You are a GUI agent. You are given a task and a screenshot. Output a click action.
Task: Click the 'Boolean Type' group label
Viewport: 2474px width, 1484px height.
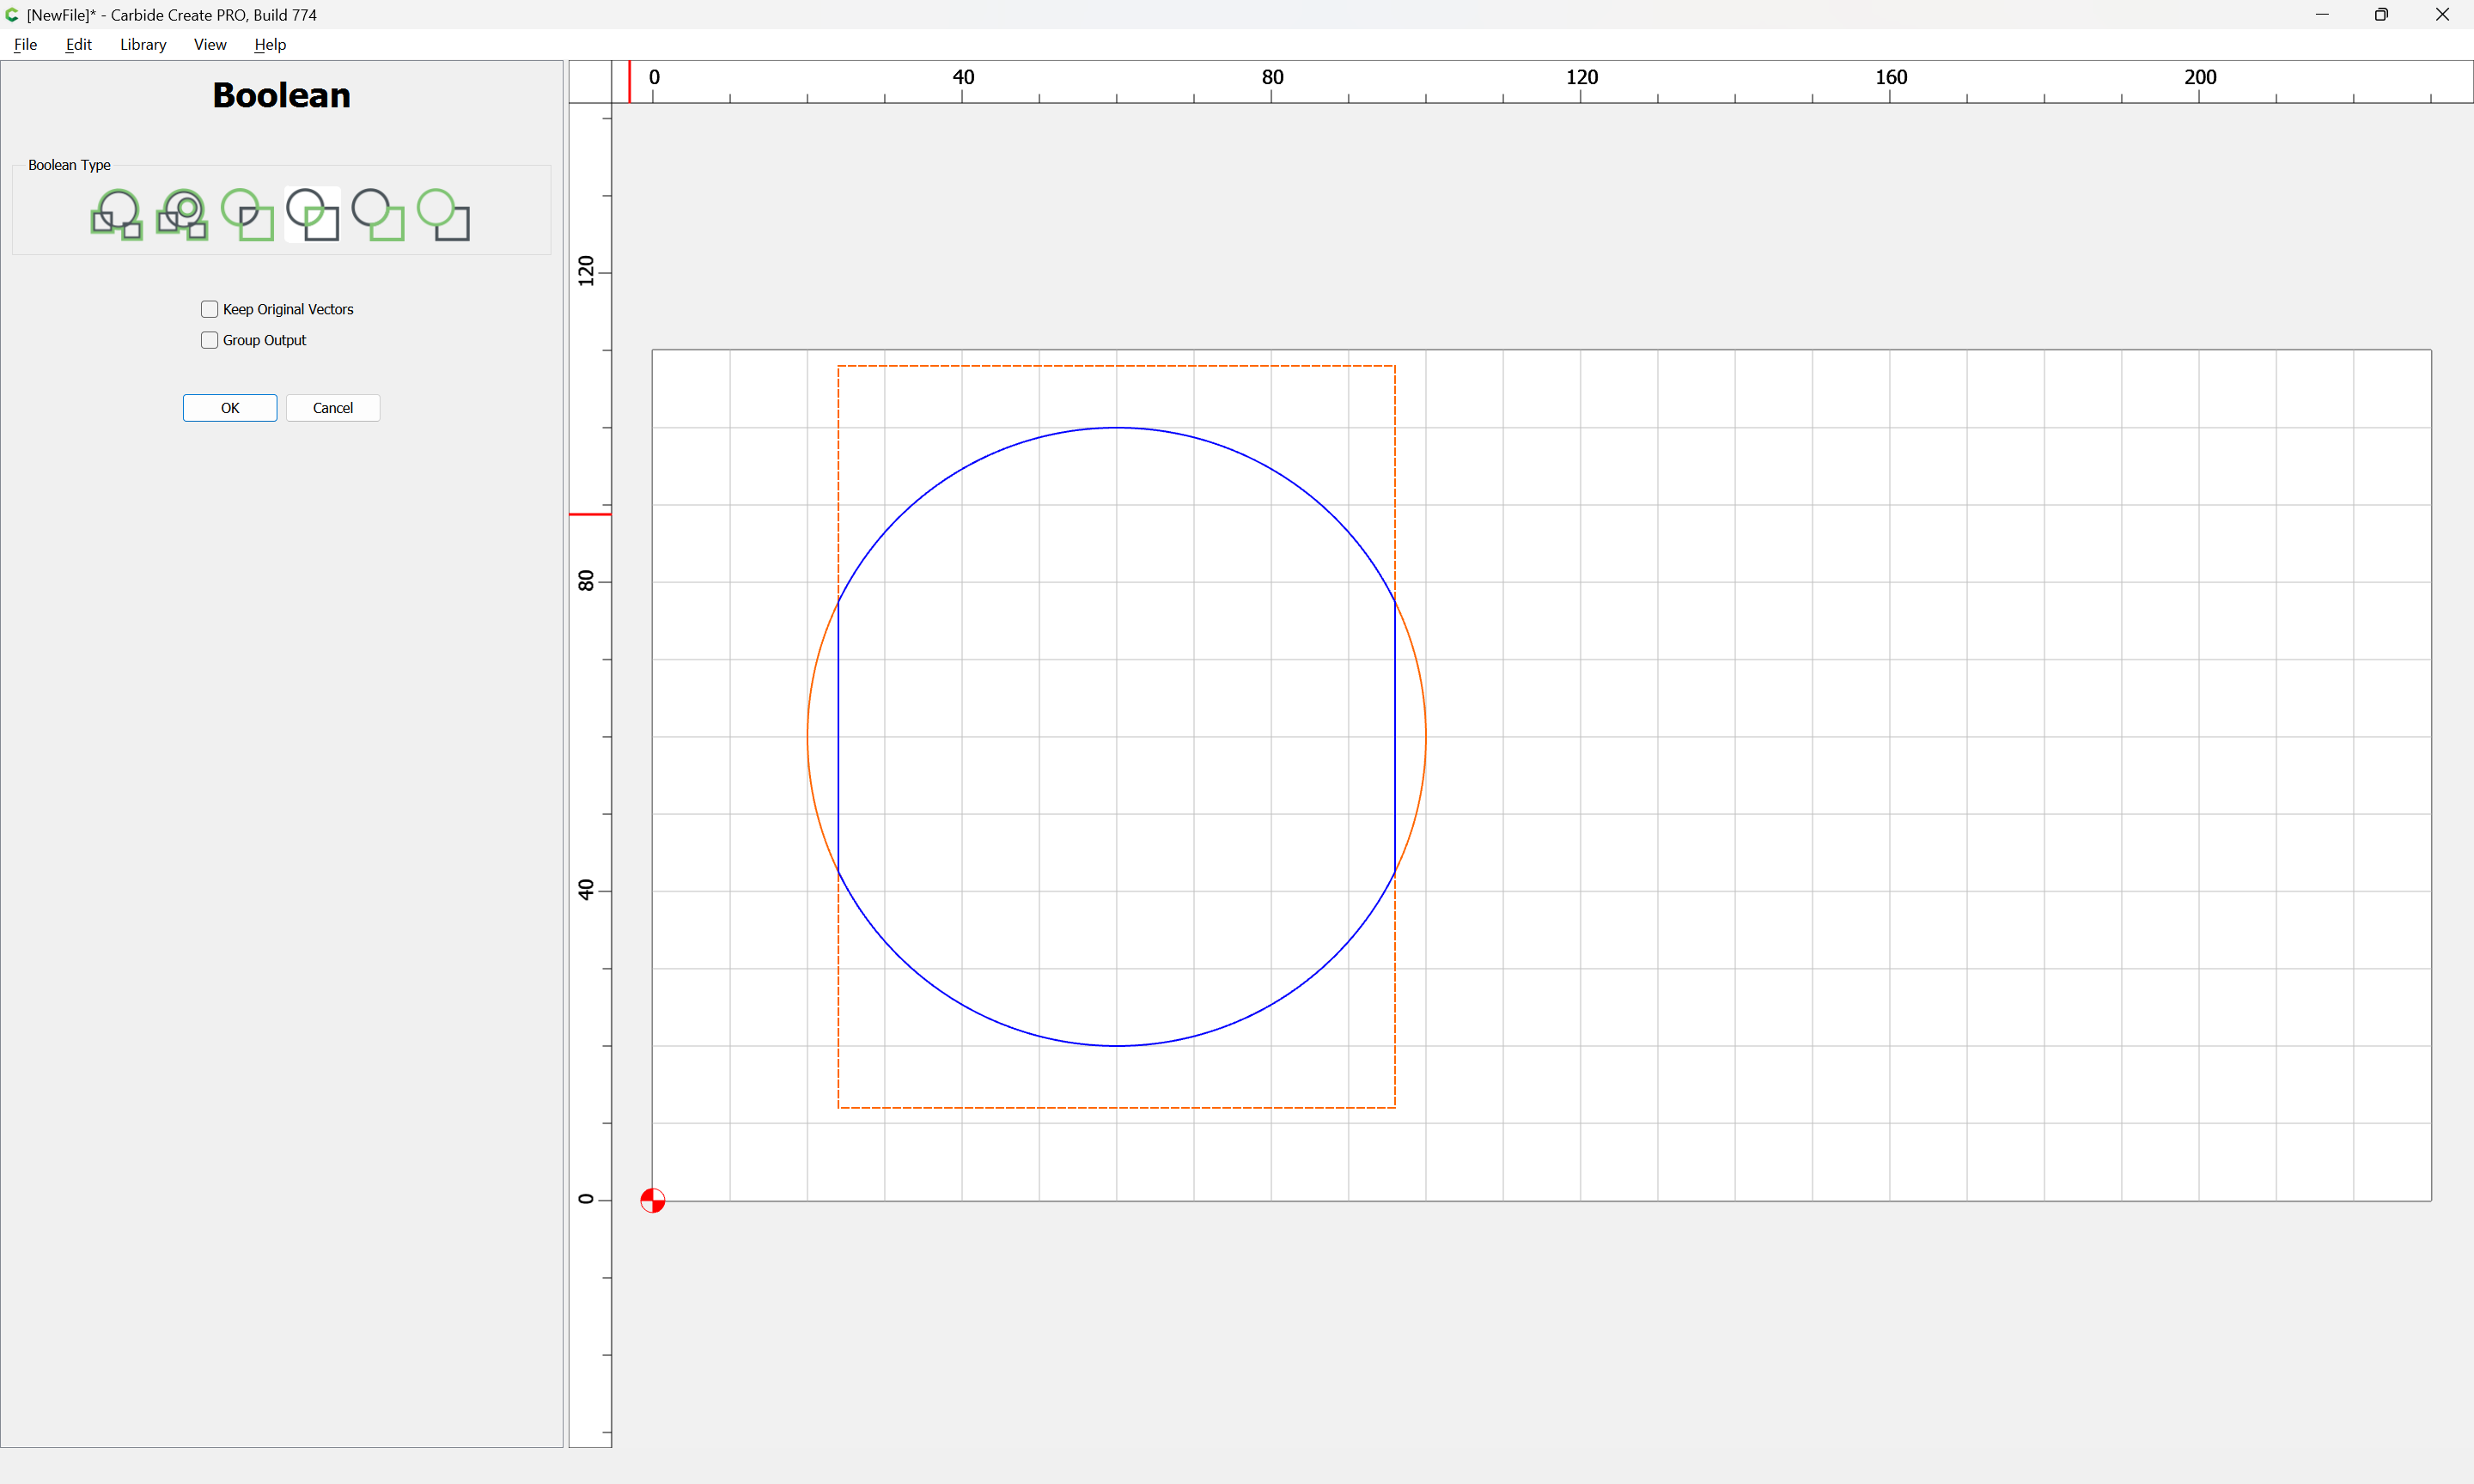69,165
